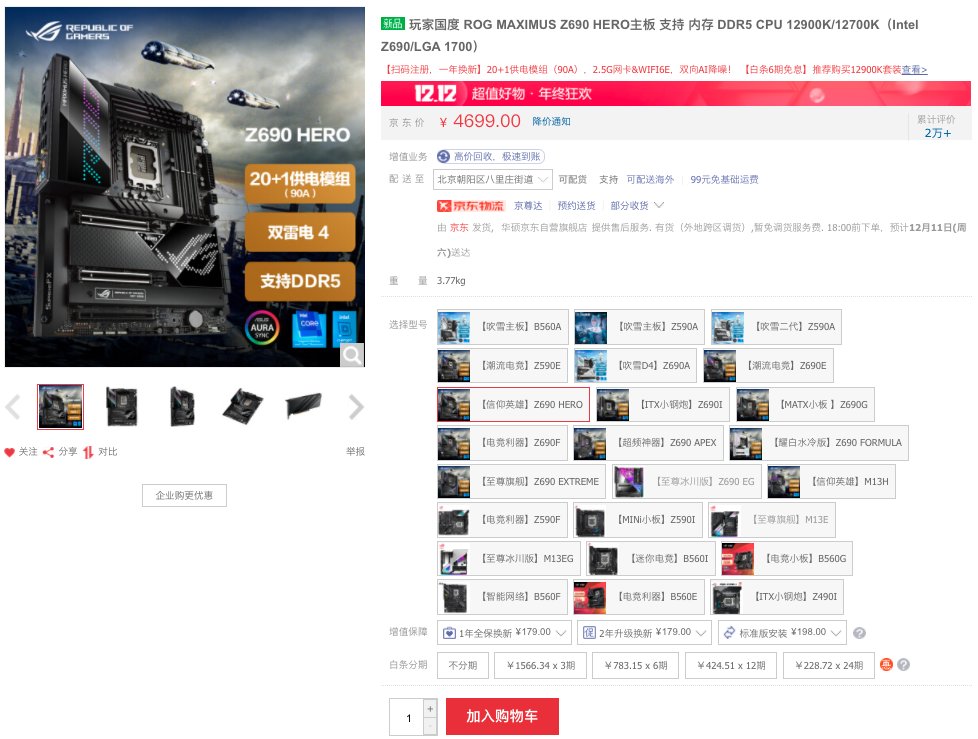Select second motherboard thumbnail
Image resolution: width=978 pixels, height=739 pixels.
[122, 407]
